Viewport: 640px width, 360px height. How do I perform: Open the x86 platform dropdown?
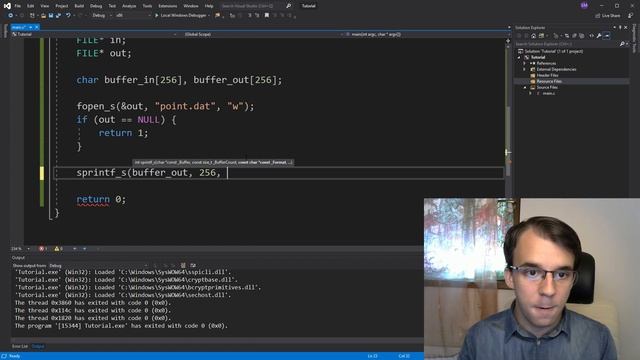[x=133, y=16]
